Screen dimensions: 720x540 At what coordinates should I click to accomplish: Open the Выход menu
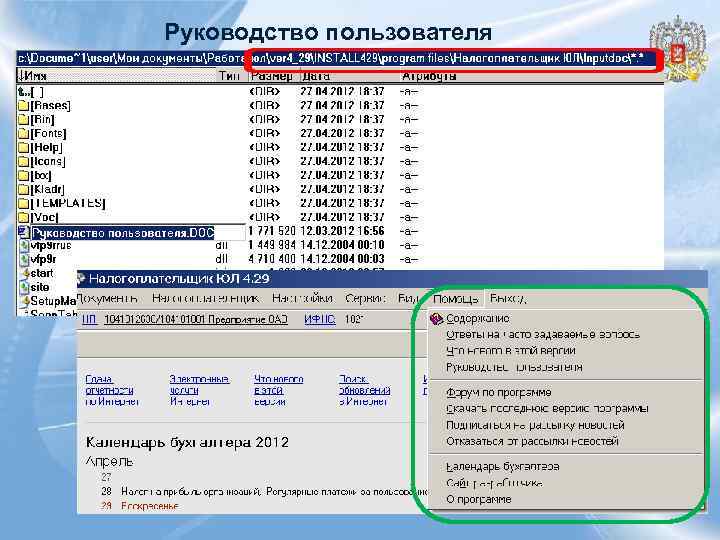point(508,298)
